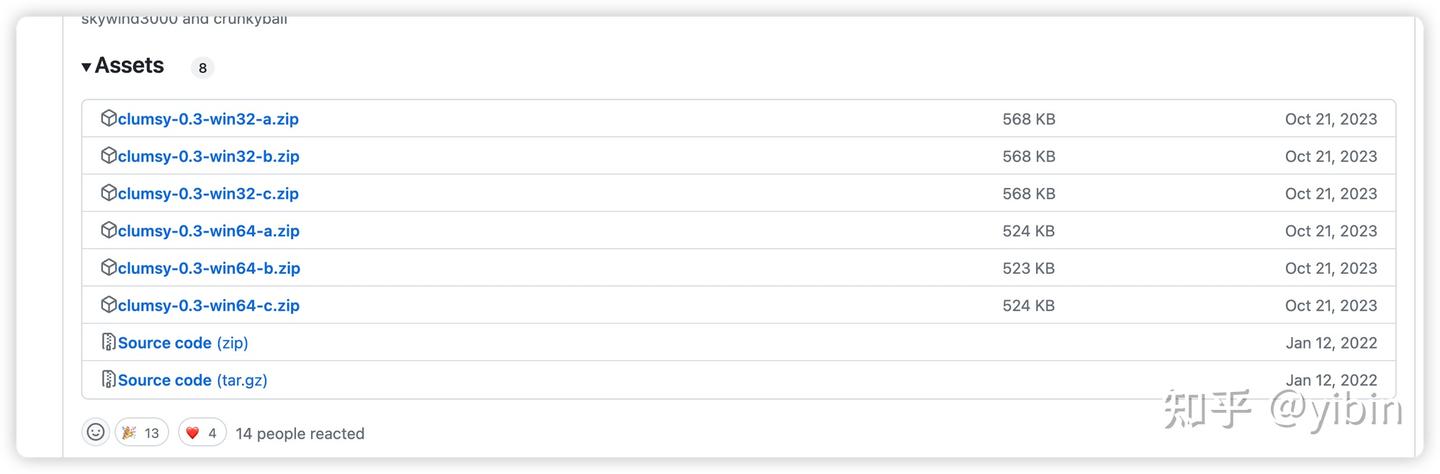This screenshot has height=474, width=1440.
Task: Download clumsy-0.3-win32-c.zip file
Action: click(208, 193)
